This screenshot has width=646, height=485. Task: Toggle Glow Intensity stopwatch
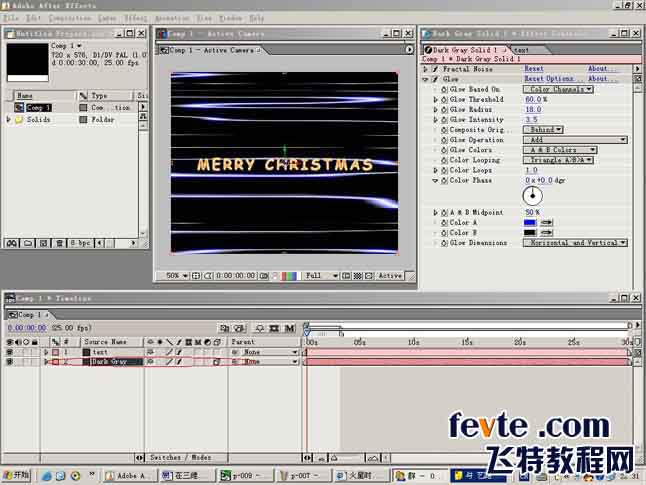pos(445,119)
